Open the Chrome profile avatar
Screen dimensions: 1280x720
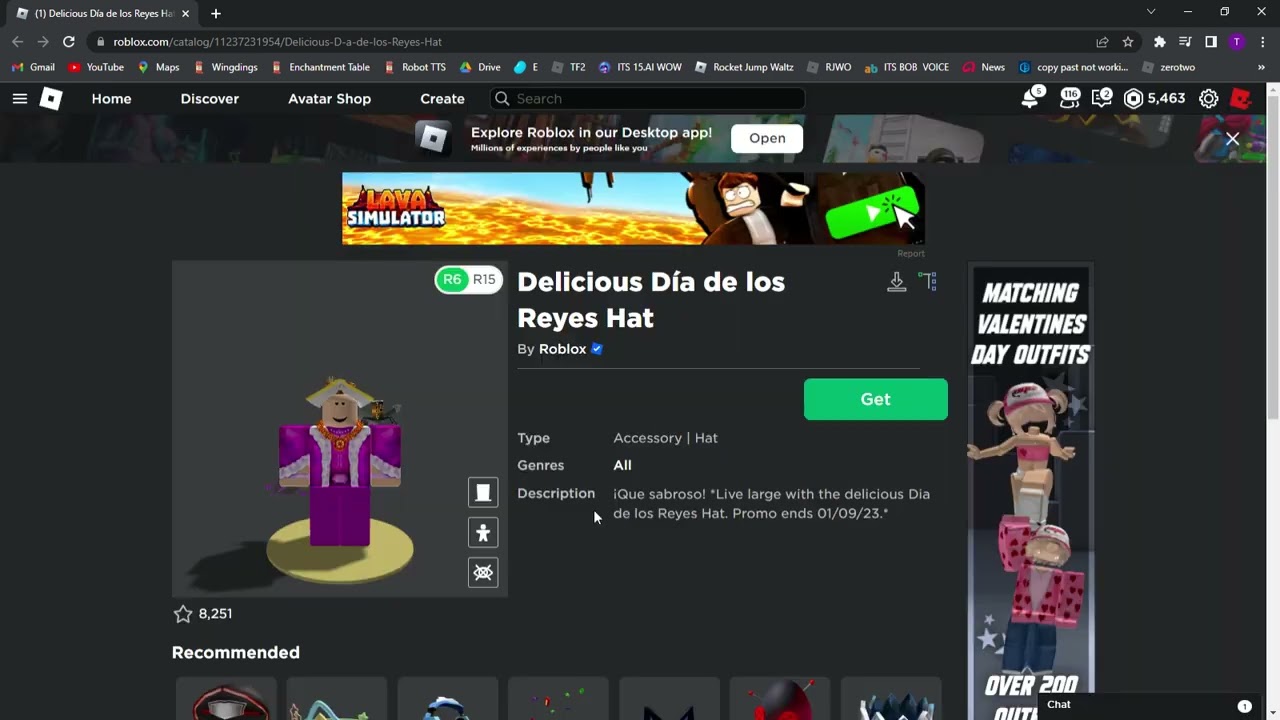[1237, 42]
